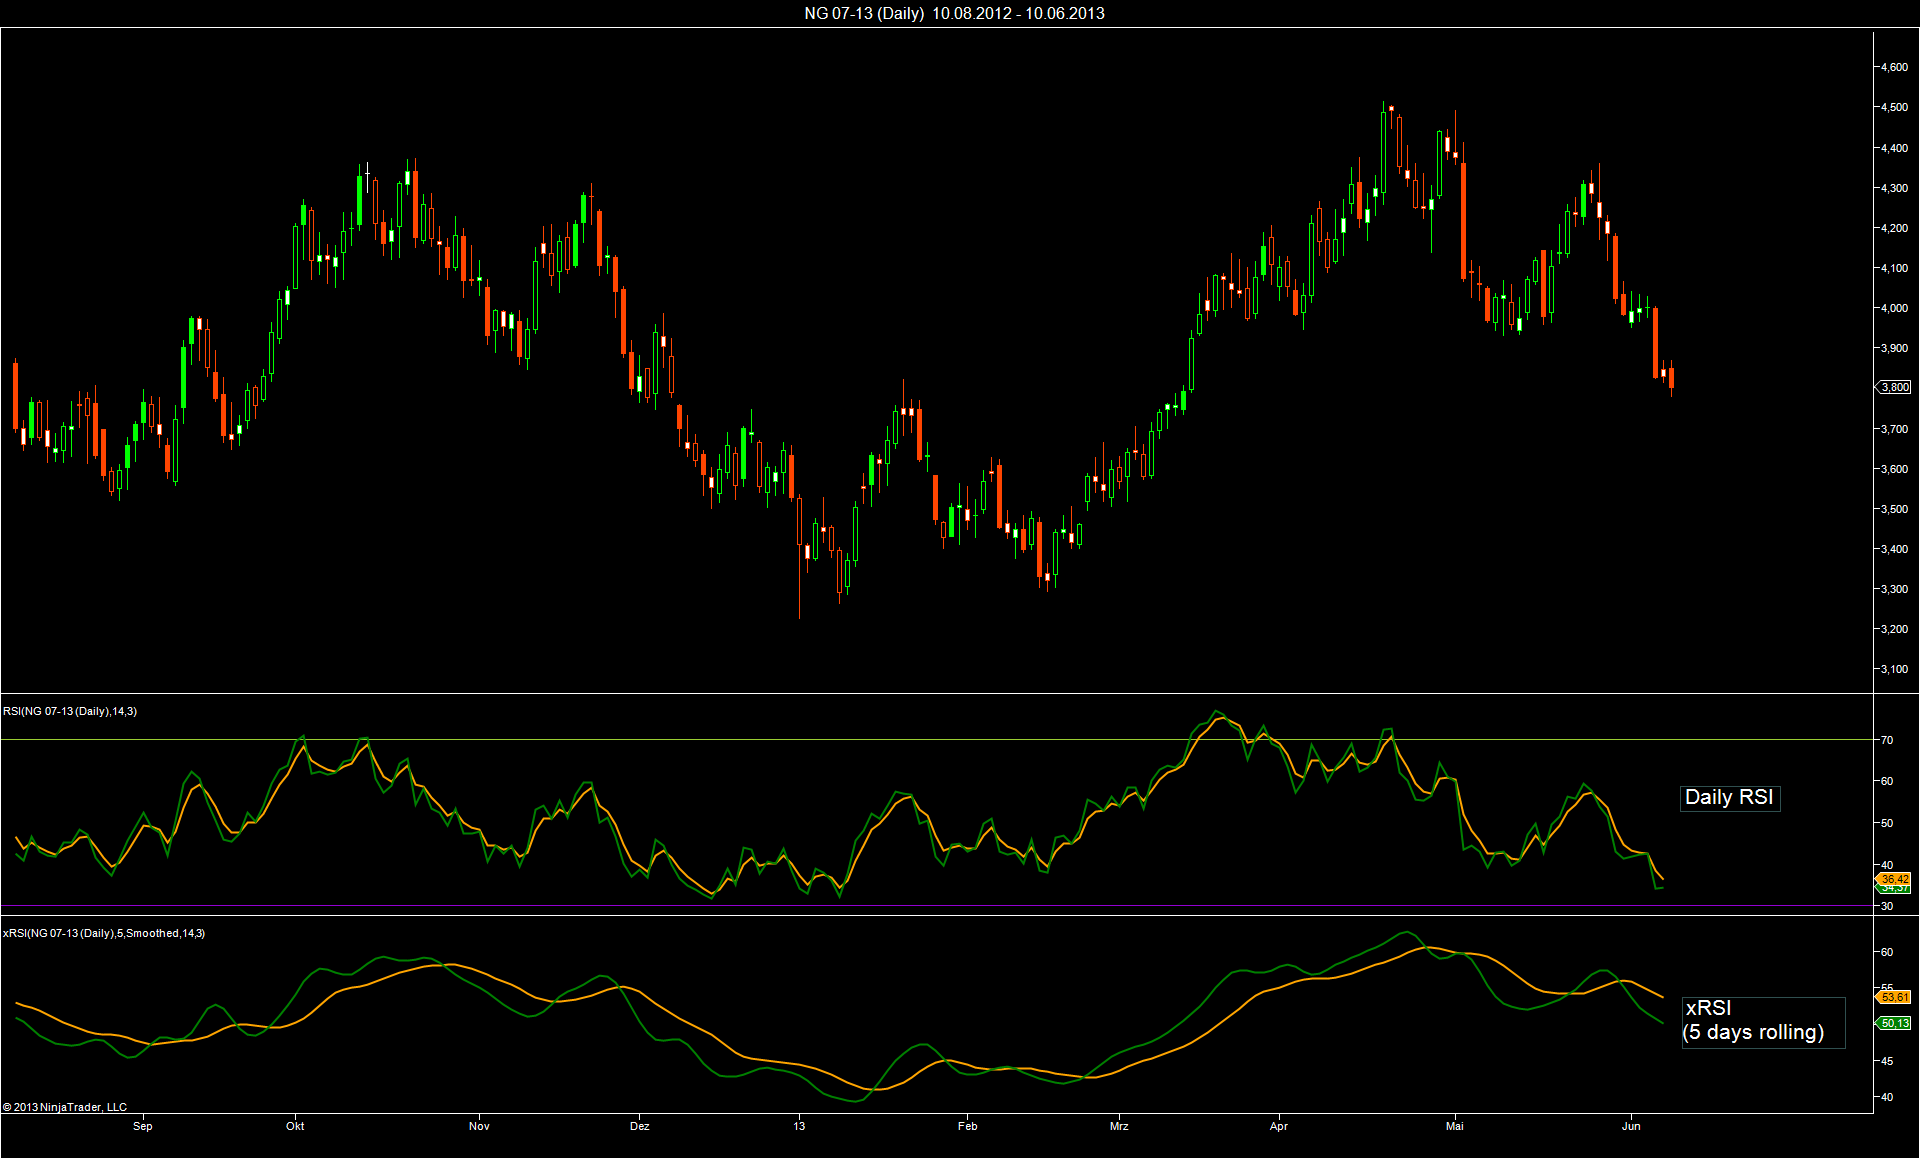Click the green RSI value marker 34,37
Screen dimensions: 1920x1159
tap(1894, 889)
